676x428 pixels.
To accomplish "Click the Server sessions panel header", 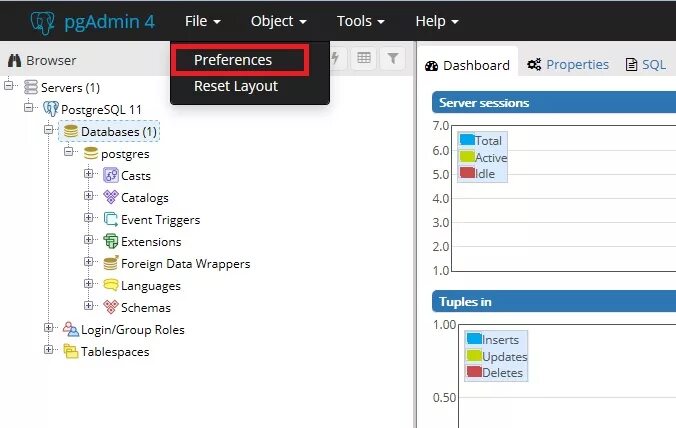I will click(x=554, y=103).
